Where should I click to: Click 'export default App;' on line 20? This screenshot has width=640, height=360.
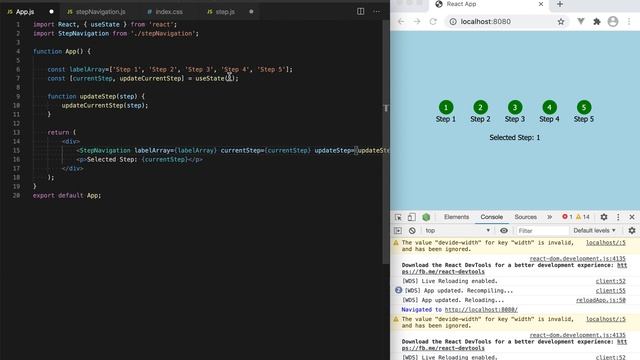coord(67,196)
